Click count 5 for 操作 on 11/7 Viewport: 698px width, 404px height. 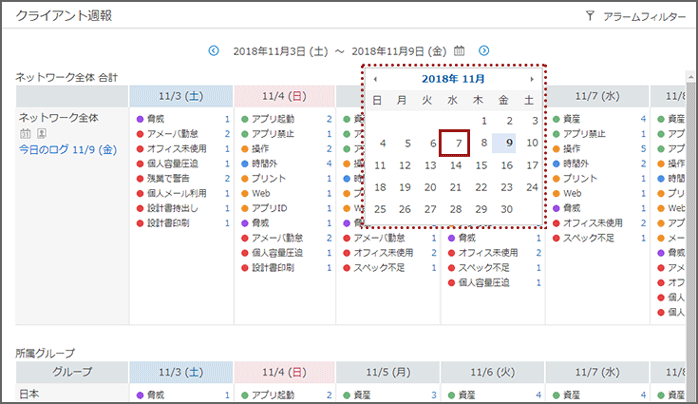[x=643, y=149]
